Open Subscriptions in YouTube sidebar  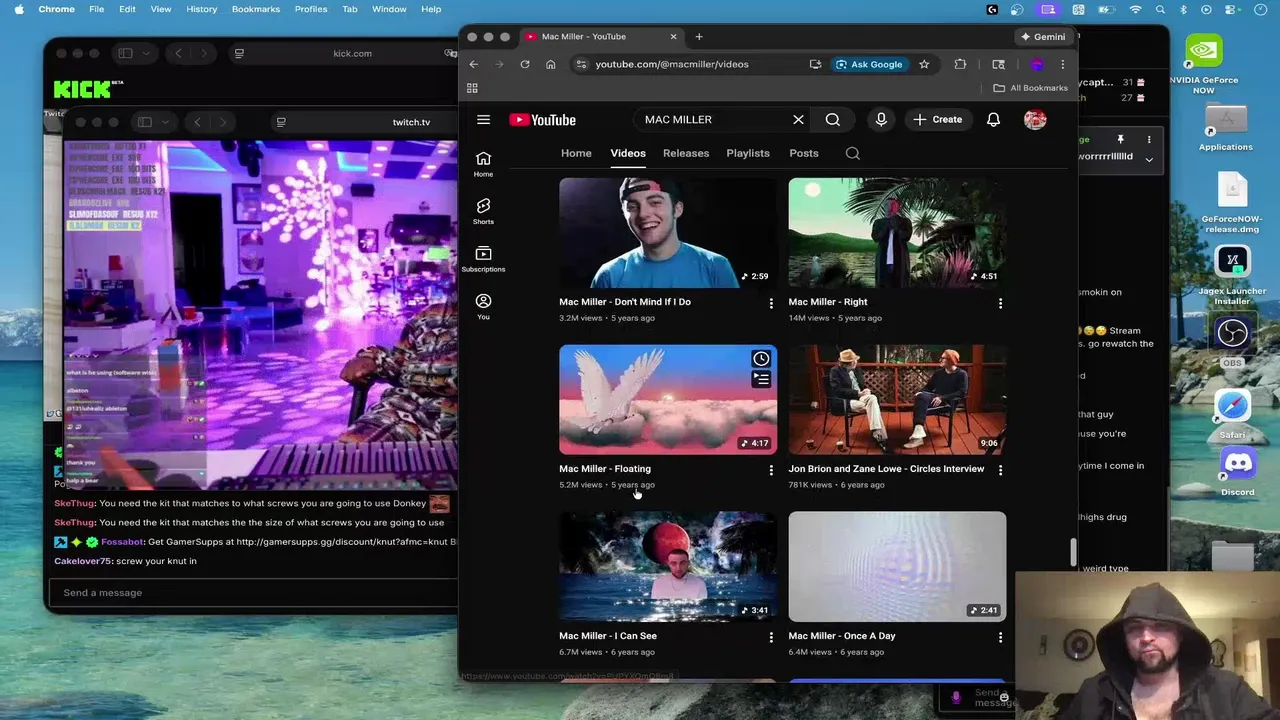483,259
